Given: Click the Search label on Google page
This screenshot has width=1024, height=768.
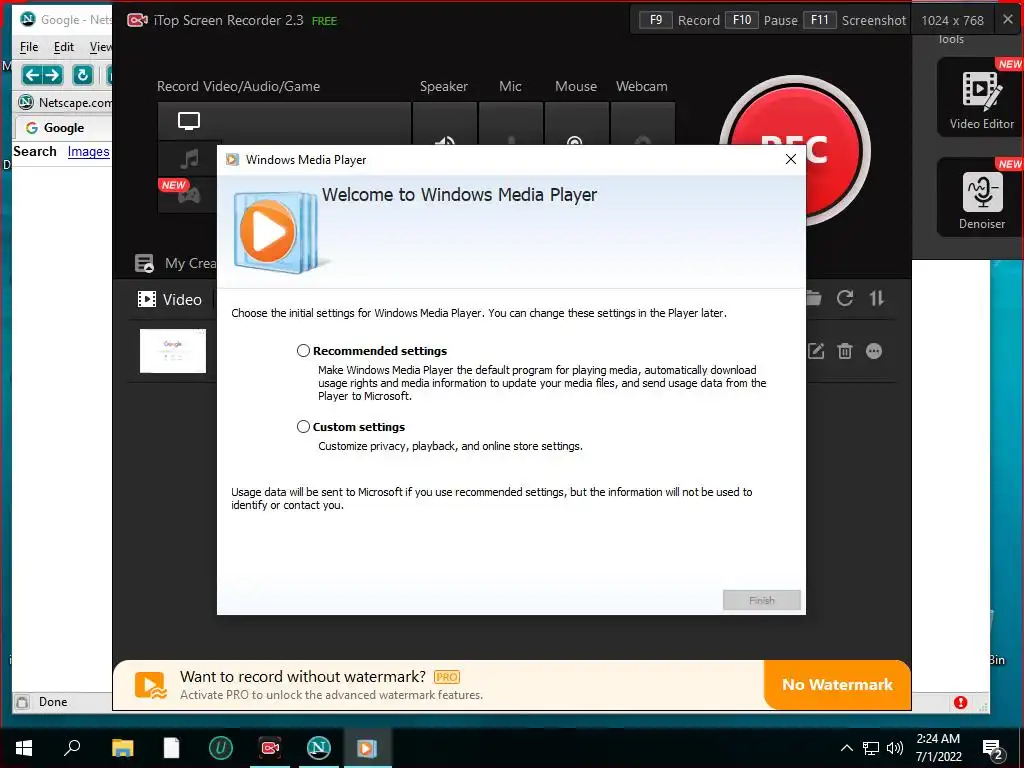Looking at the screenshot, I should coord(35,152).
